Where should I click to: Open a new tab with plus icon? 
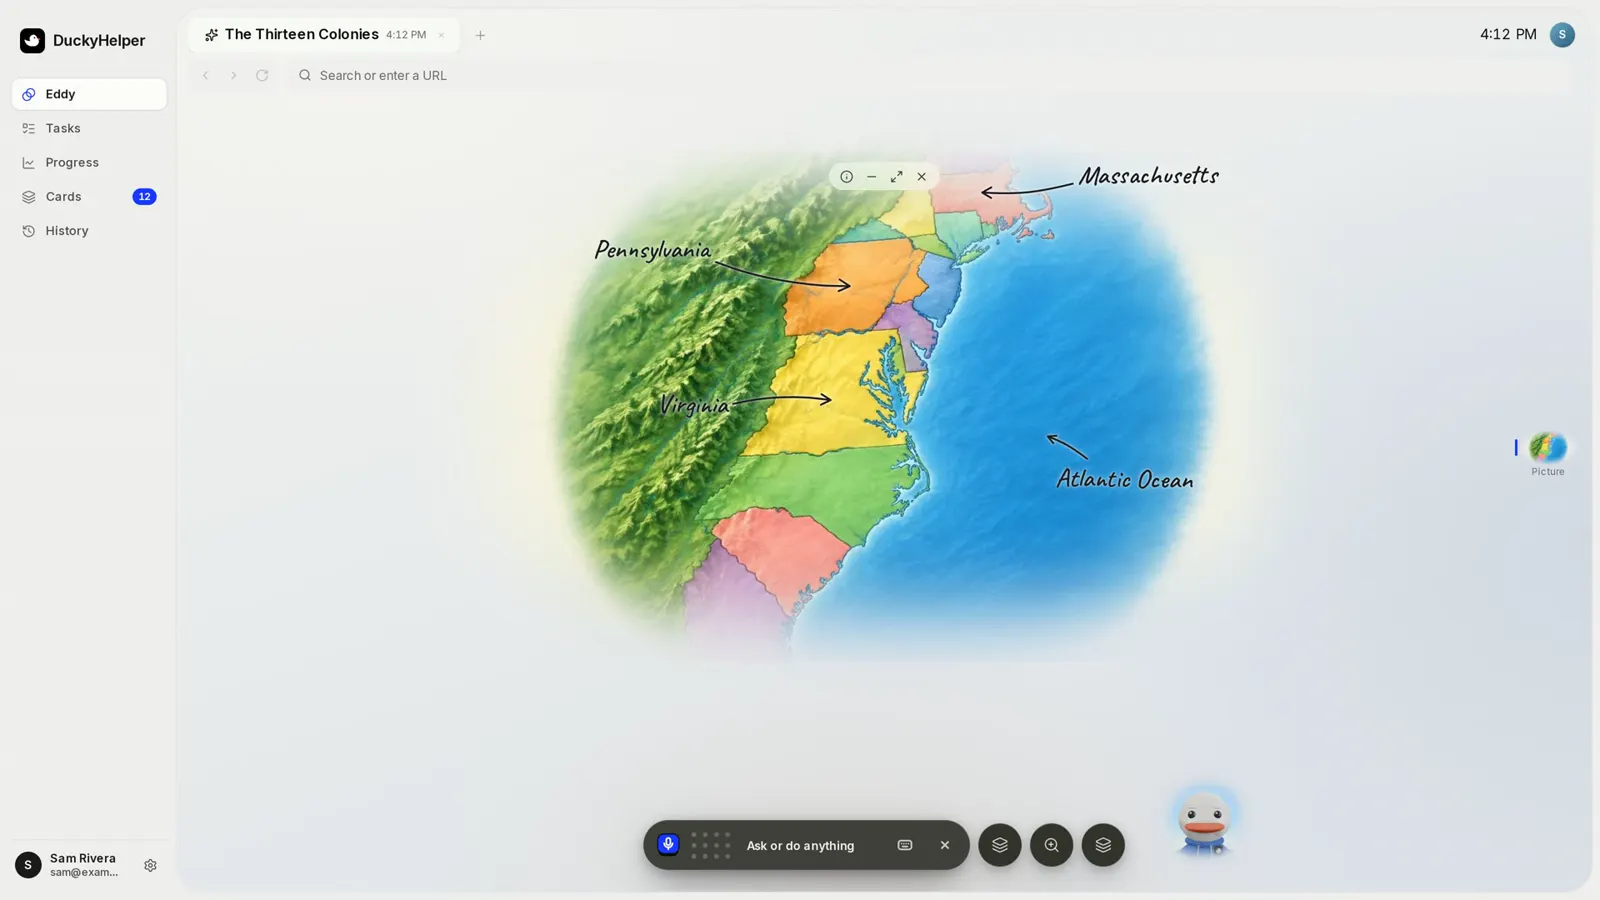480,35
